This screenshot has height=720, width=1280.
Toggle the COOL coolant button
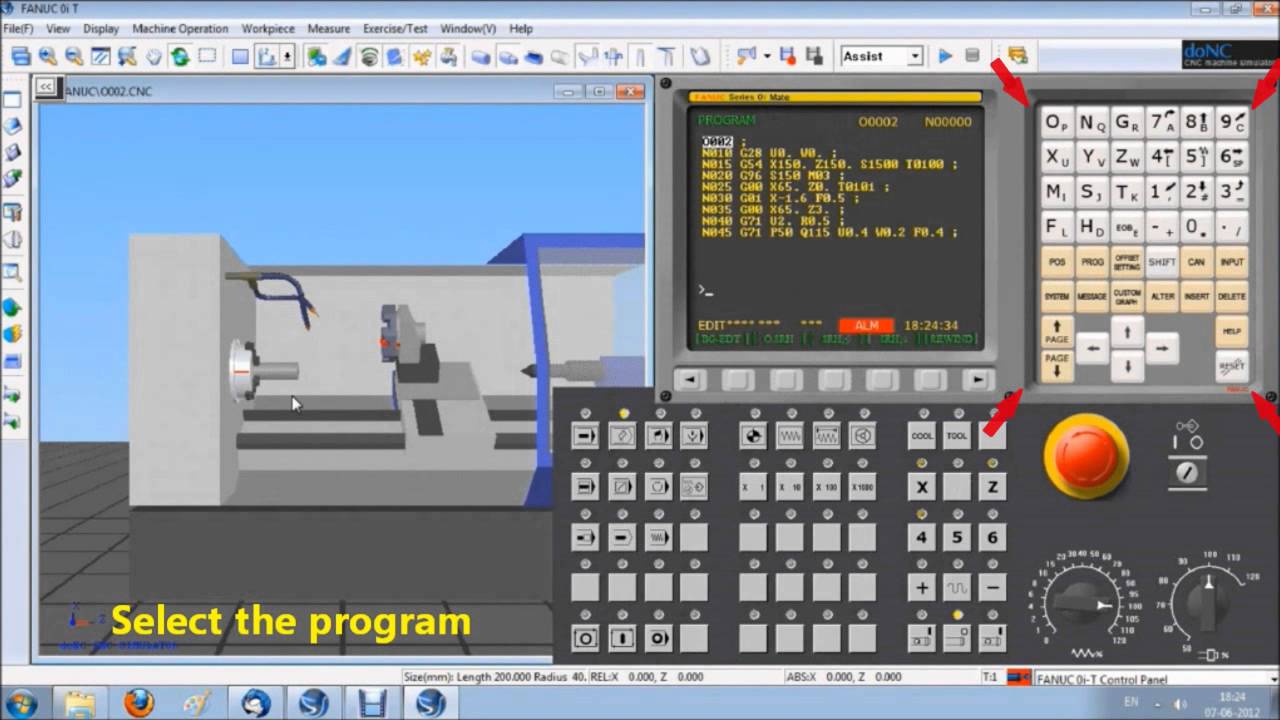922,436
